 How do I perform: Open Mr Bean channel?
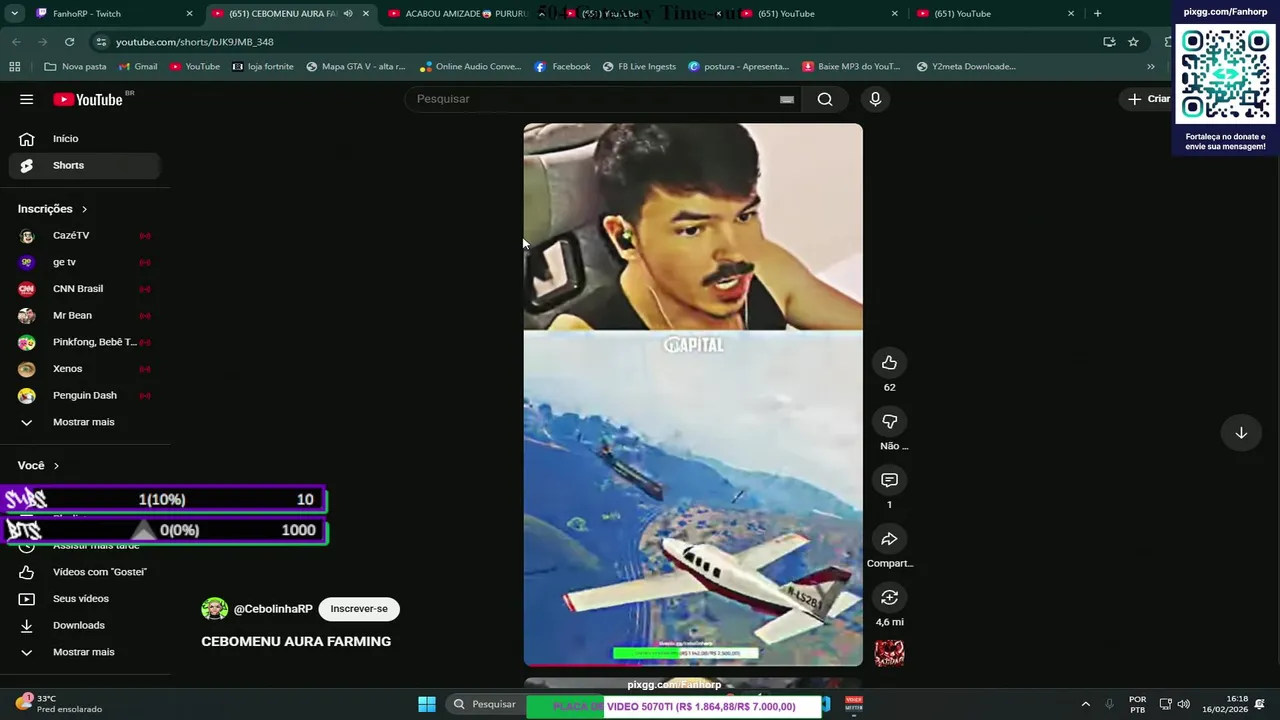pyautogui.click(x=84, y=316)
